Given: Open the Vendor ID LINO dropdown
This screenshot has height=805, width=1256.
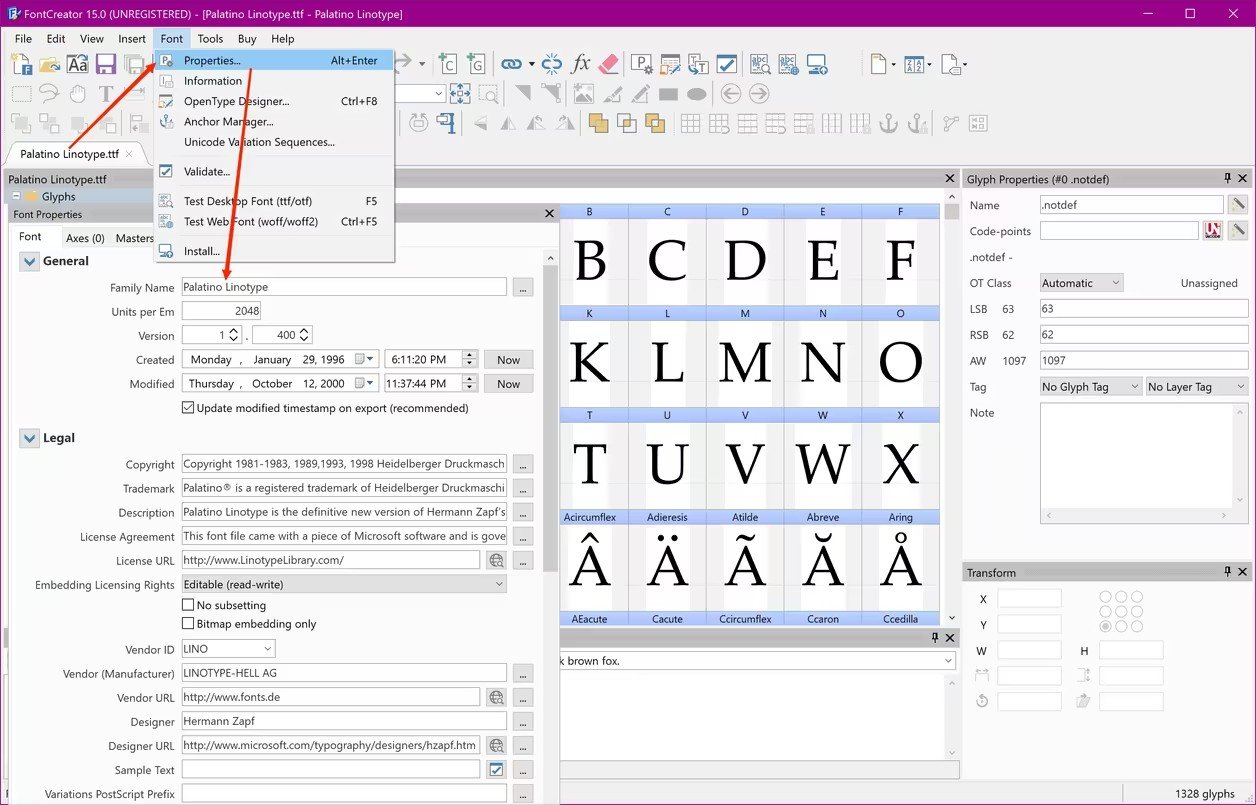Looking at the screenshot, I should pyautogui.click(x=227, y=649).
